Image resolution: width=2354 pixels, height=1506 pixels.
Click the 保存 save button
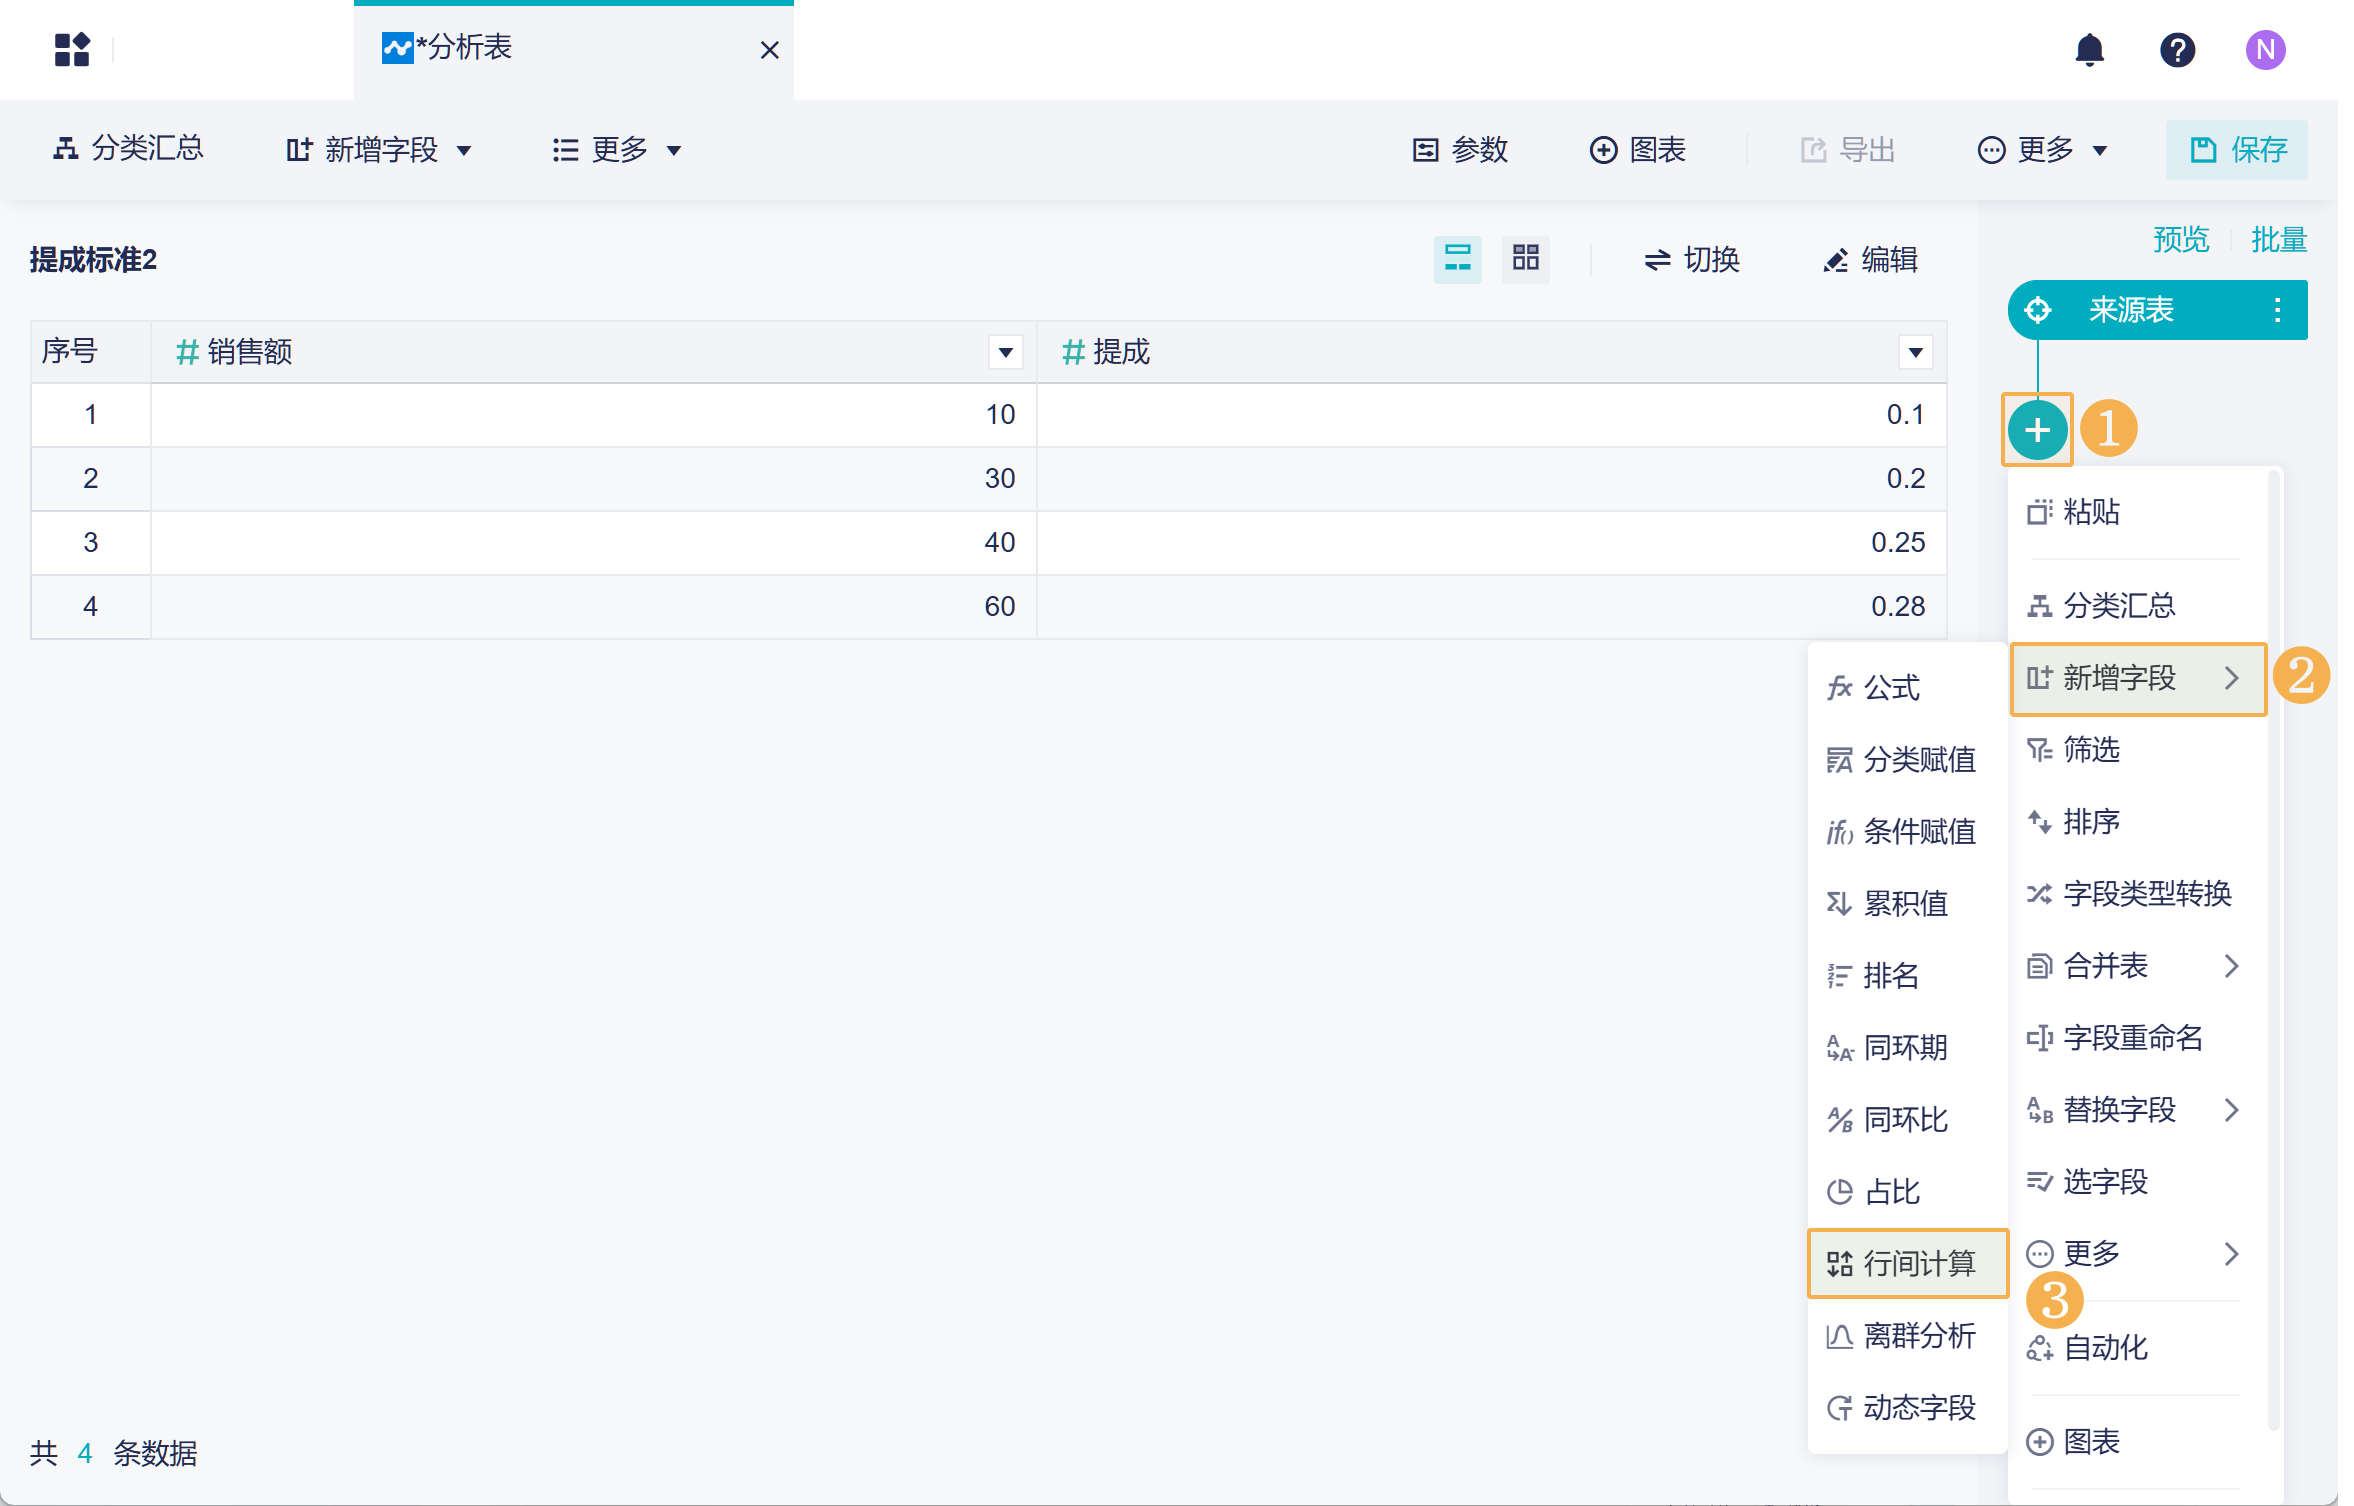click(x=2237, y=150)
